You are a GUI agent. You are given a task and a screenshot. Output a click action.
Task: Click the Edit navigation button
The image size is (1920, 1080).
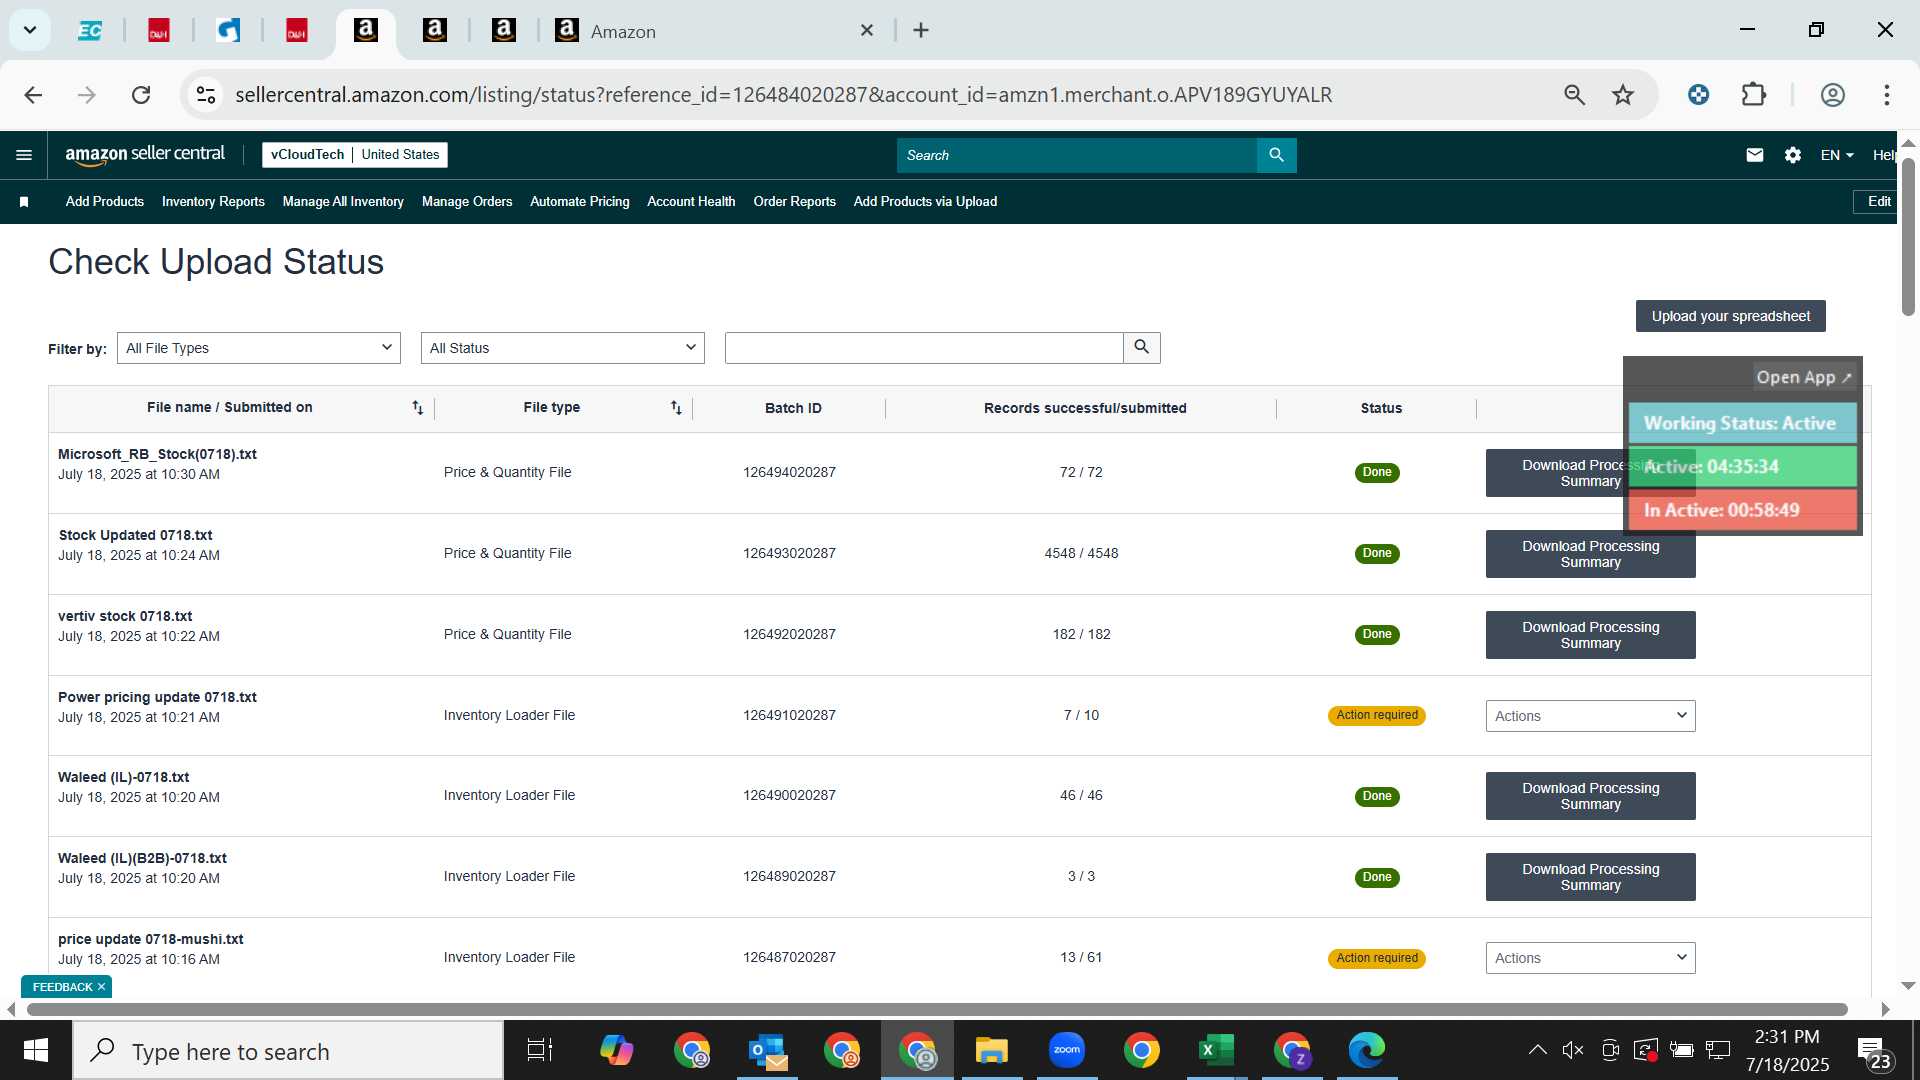tap(1878, 202)
